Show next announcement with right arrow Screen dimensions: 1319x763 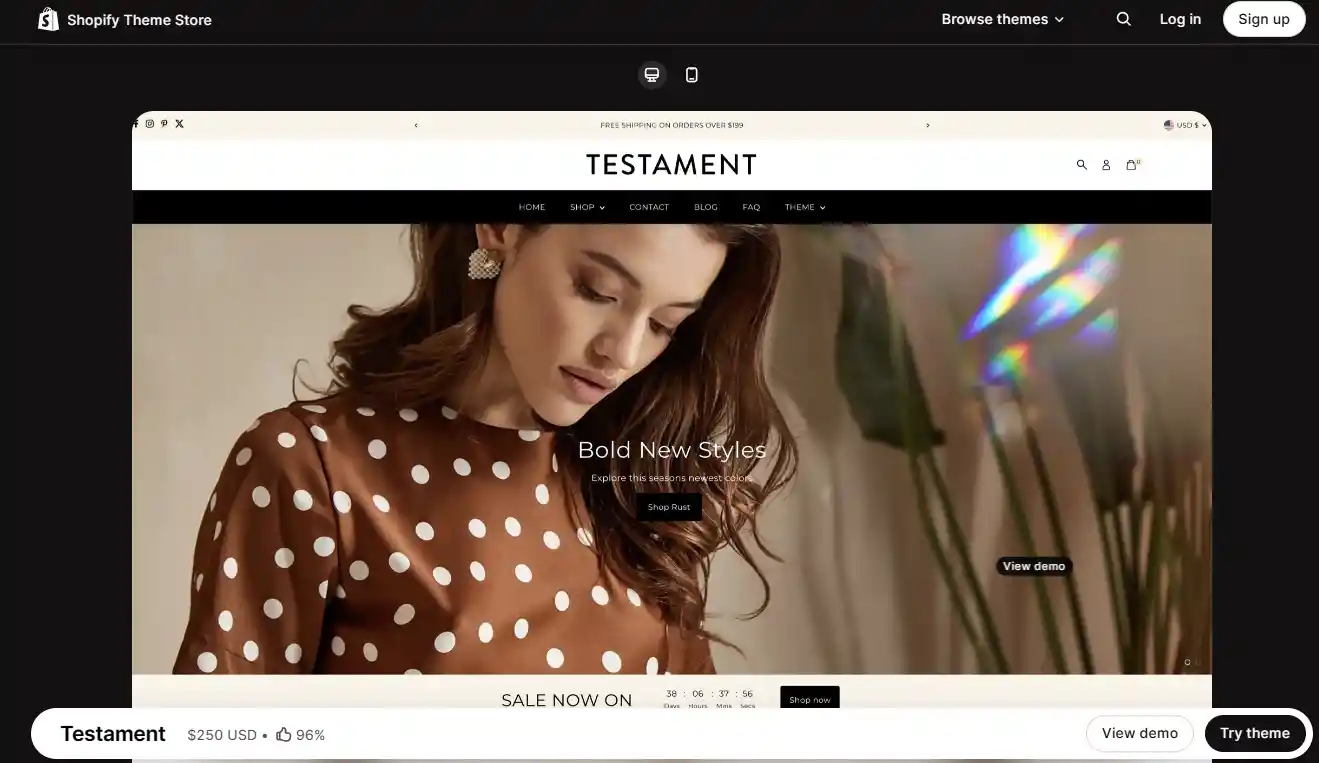pyautogui.click(x=927, y=125)
